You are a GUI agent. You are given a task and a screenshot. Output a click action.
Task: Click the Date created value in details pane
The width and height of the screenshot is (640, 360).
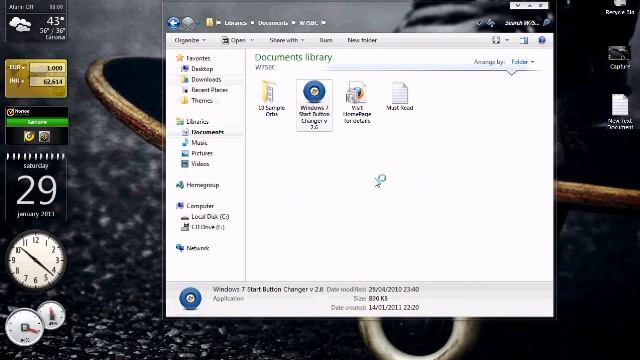(x=393, y=307)
